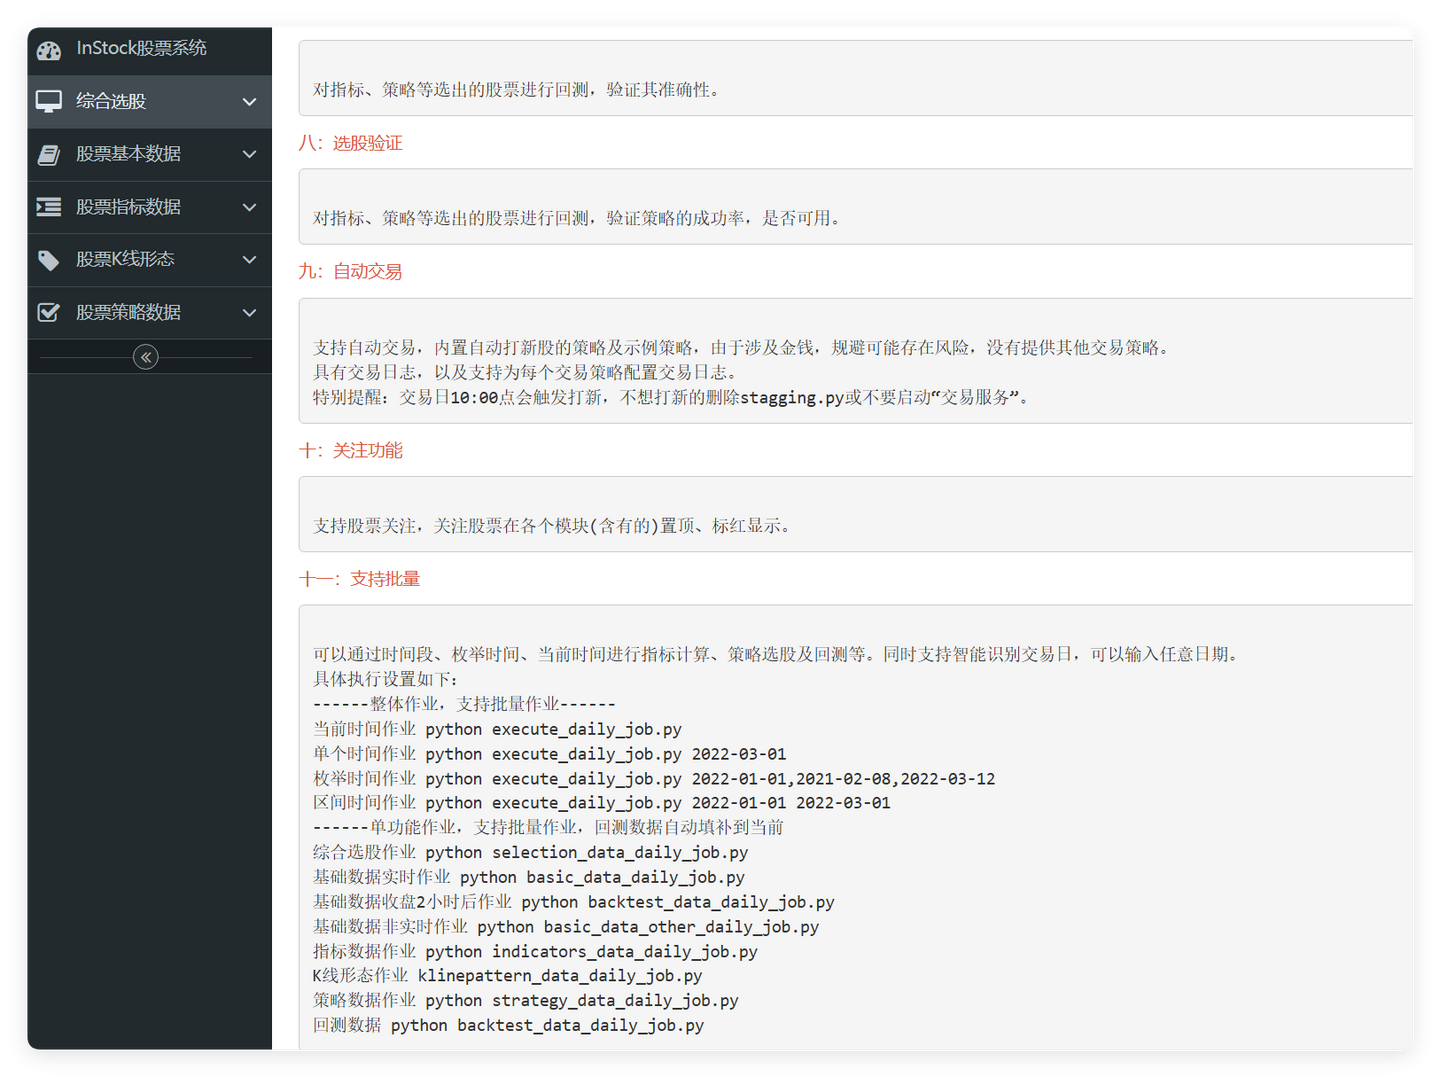Screen dimensions: 1440x1077
Task: Click the 基础数据实时作业 basic_data_daily_job.py line
Action: pyautogui.click(x=529, y=877)
